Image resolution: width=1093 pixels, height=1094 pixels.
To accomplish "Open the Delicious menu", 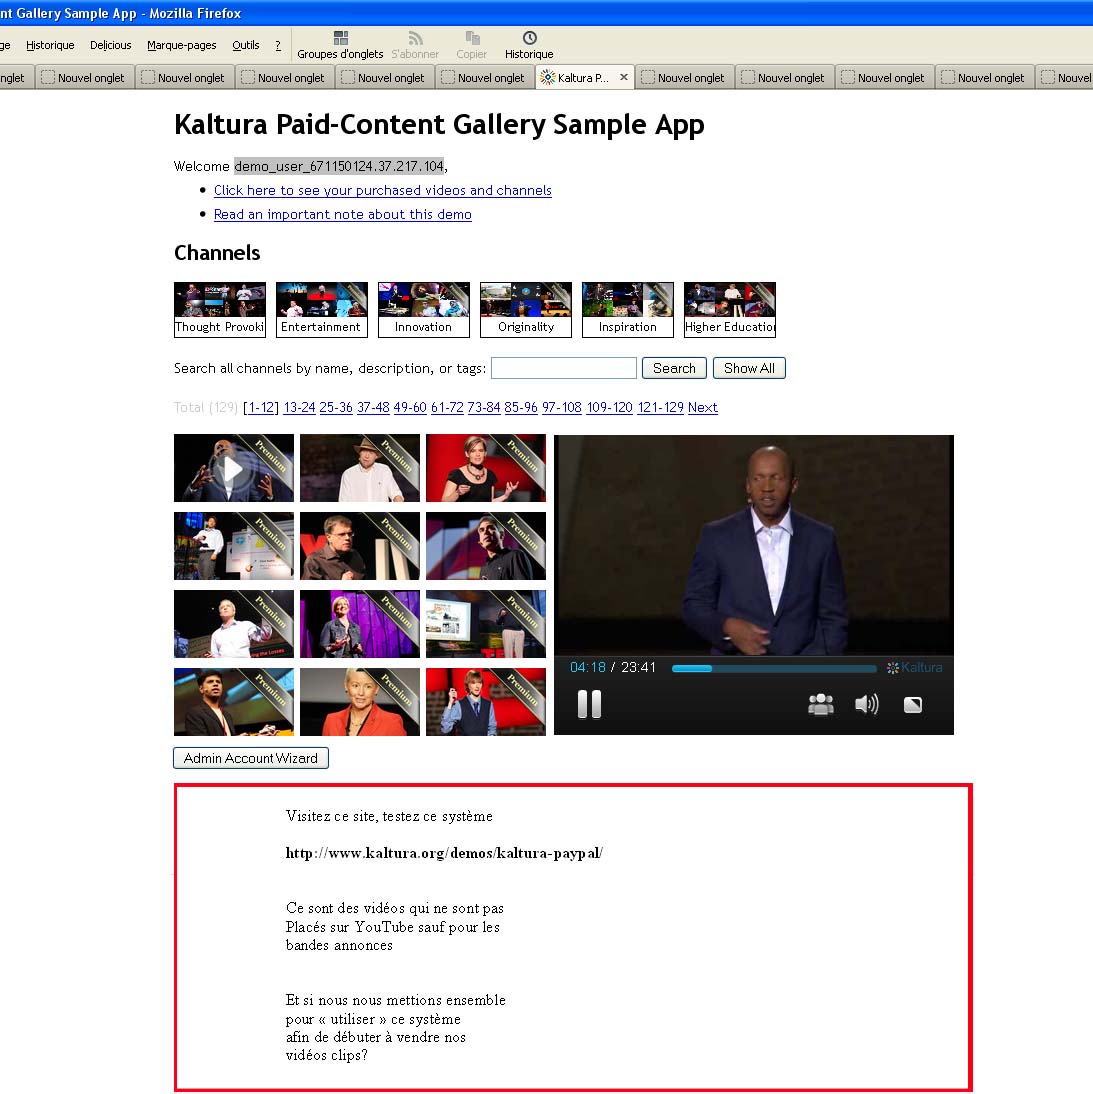I will [110, 45].
